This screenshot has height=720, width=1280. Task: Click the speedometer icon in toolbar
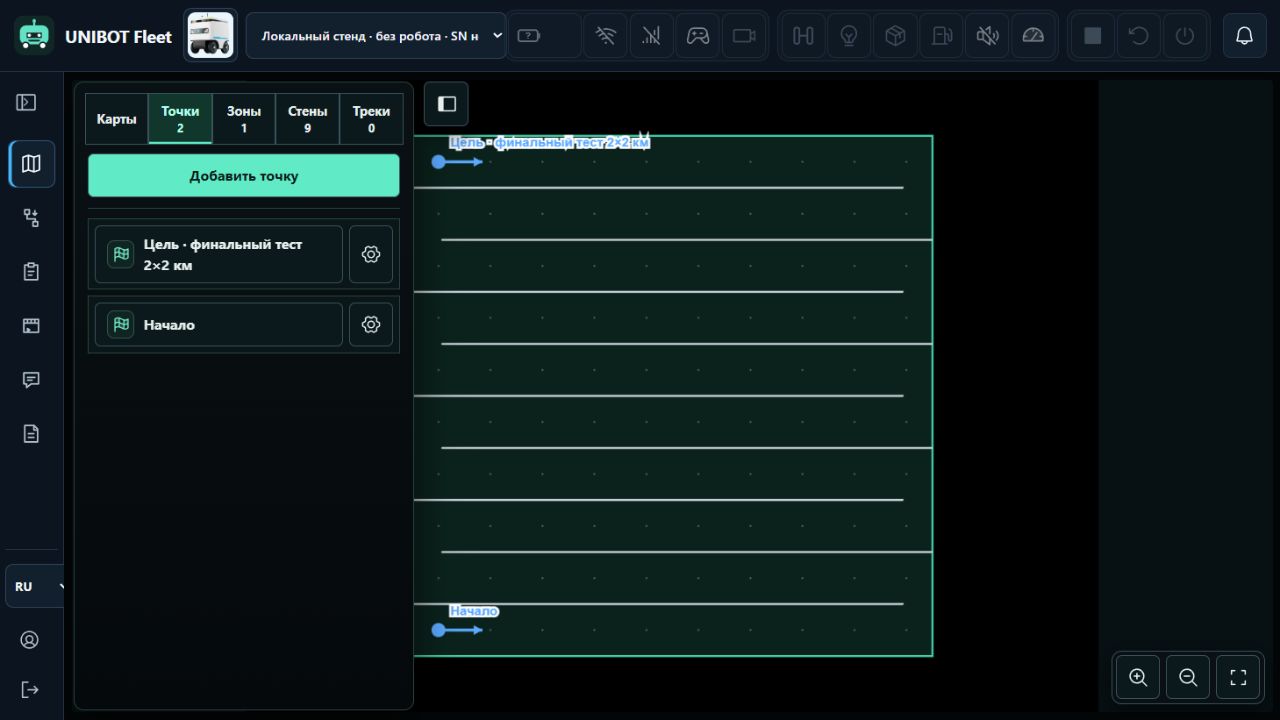coord(1033,36)
